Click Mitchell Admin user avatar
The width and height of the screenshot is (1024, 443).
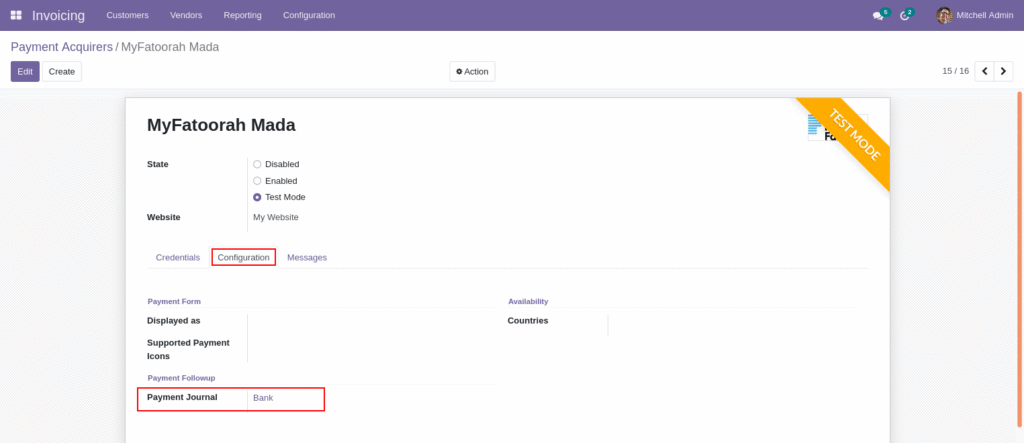point(944,15)
